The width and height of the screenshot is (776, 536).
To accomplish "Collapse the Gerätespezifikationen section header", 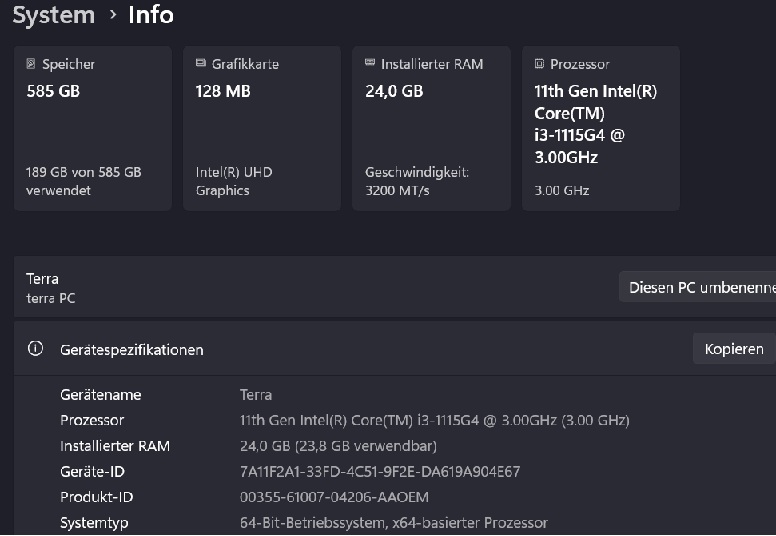I will coord(350,349).
